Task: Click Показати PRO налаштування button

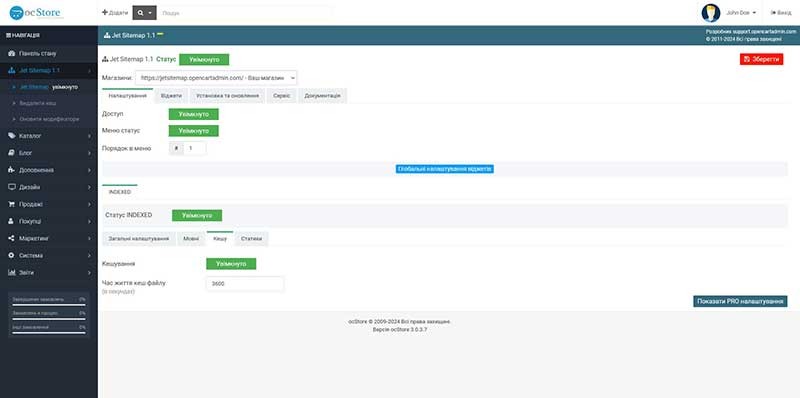Action: pyautogui.click(x=740, y=302)
